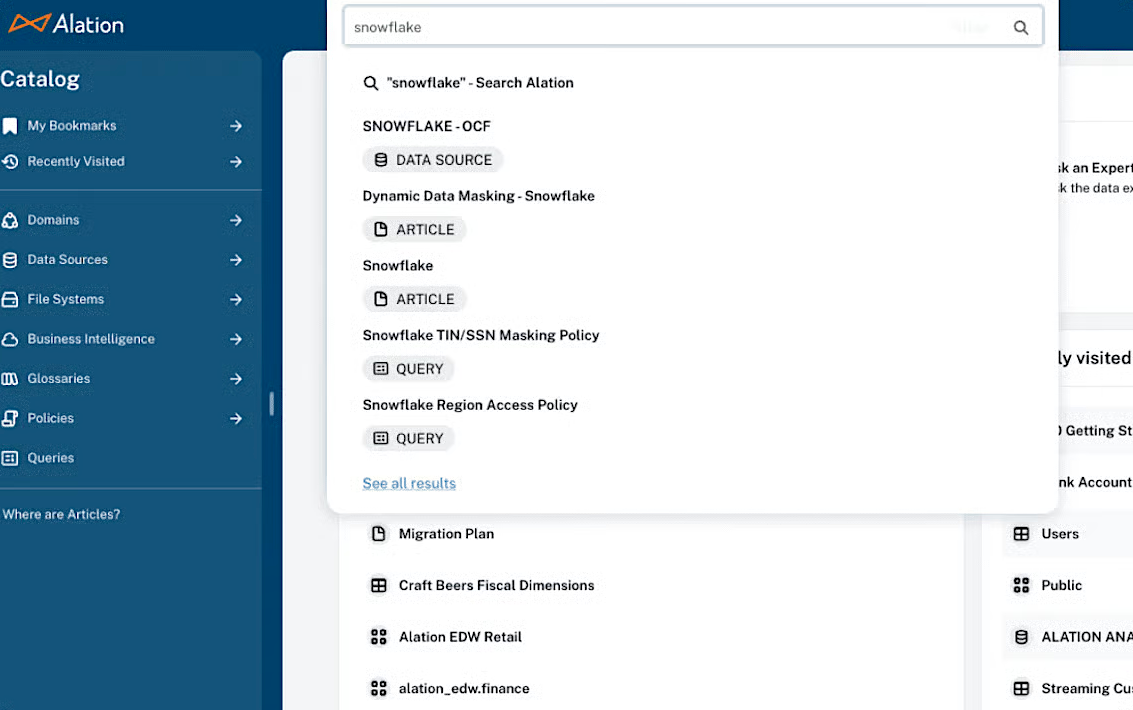The height and width of the screenshot is (710, 1133).
Task: Open the Business Intelligence catalog section
Action: tap(91, 339)
